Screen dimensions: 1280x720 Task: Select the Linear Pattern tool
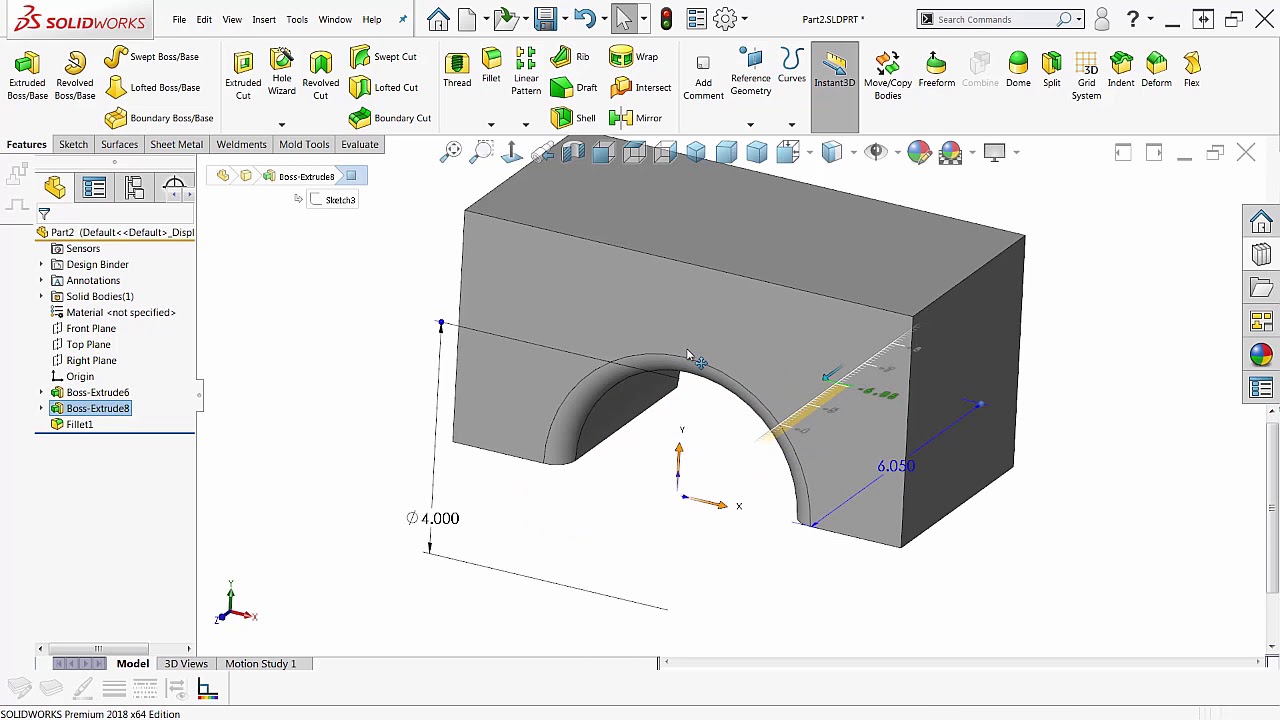coord(526,70)
